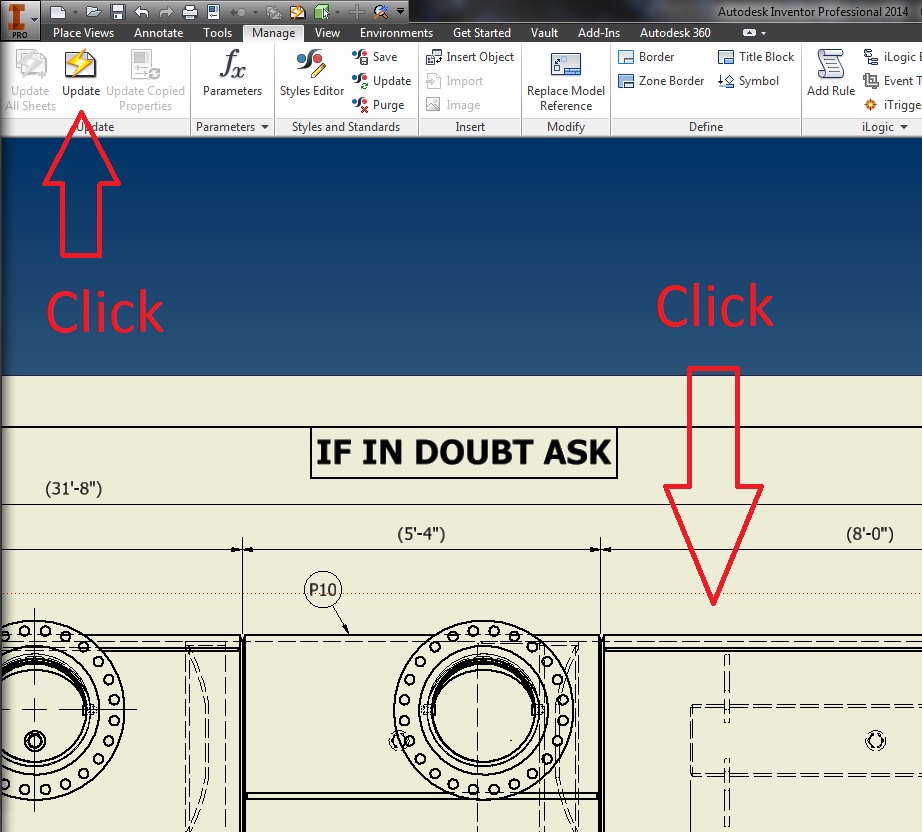Open the Add-Ins tab
This screenshot has width=922, height=832.
click(x=599, y=33)
